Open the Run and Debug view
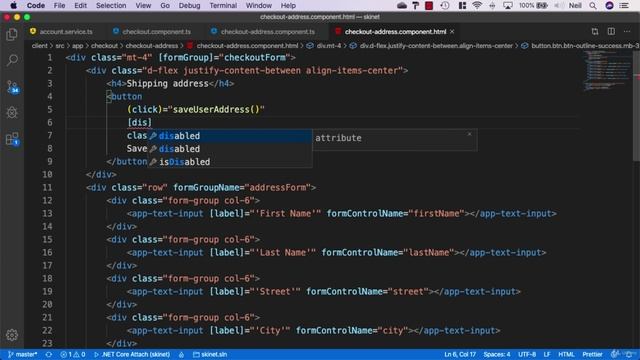640x360 pixels. click(12, 112)
